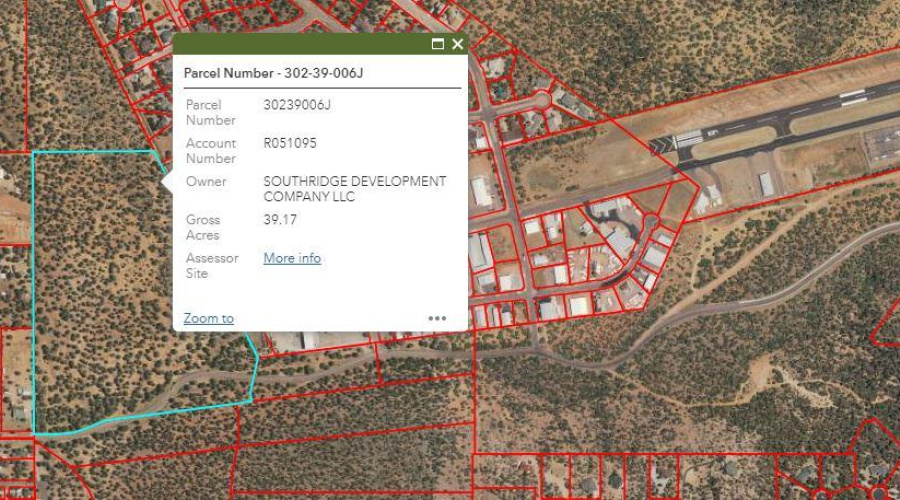Click the green header bar of popup
The height and width of the screenshot is (500, 900).
[300, 44]
